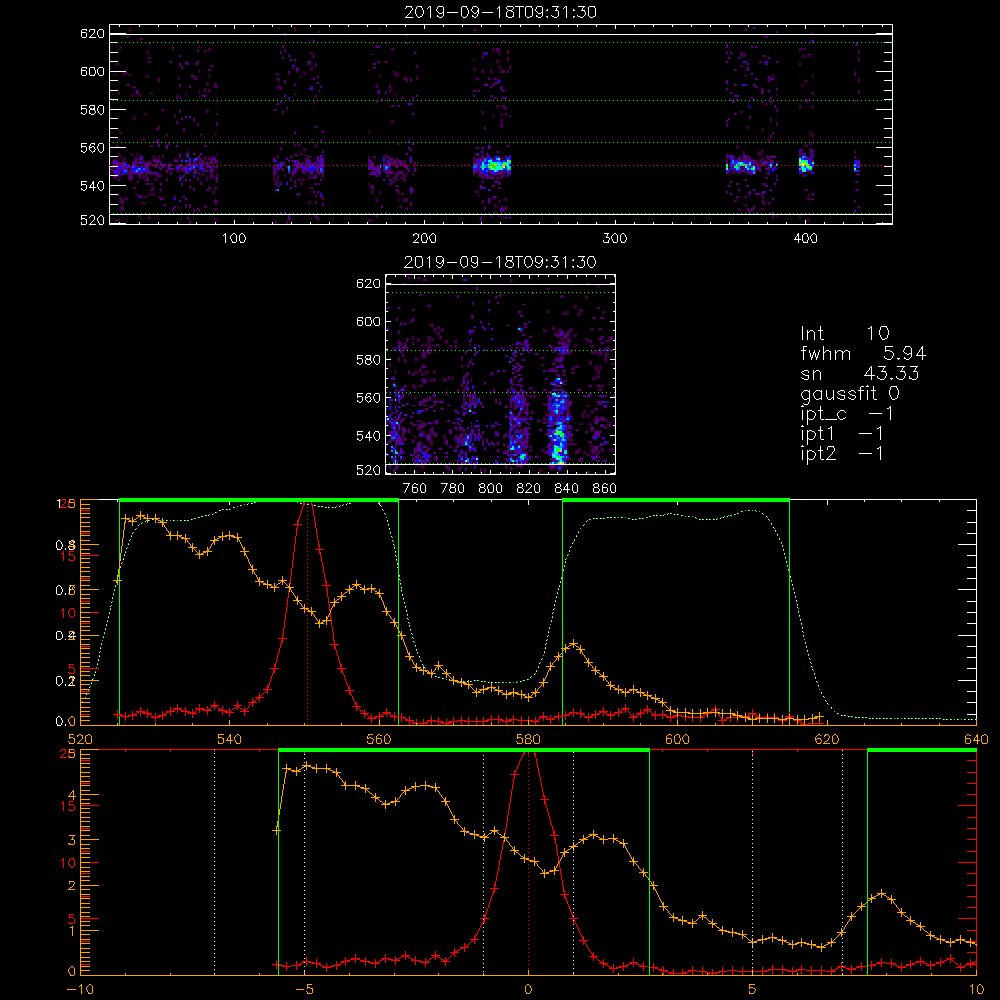Click the timestamp title above the wide top spectrogram
Screen dimensions: 1000x1000
click(x=501, y=12)
